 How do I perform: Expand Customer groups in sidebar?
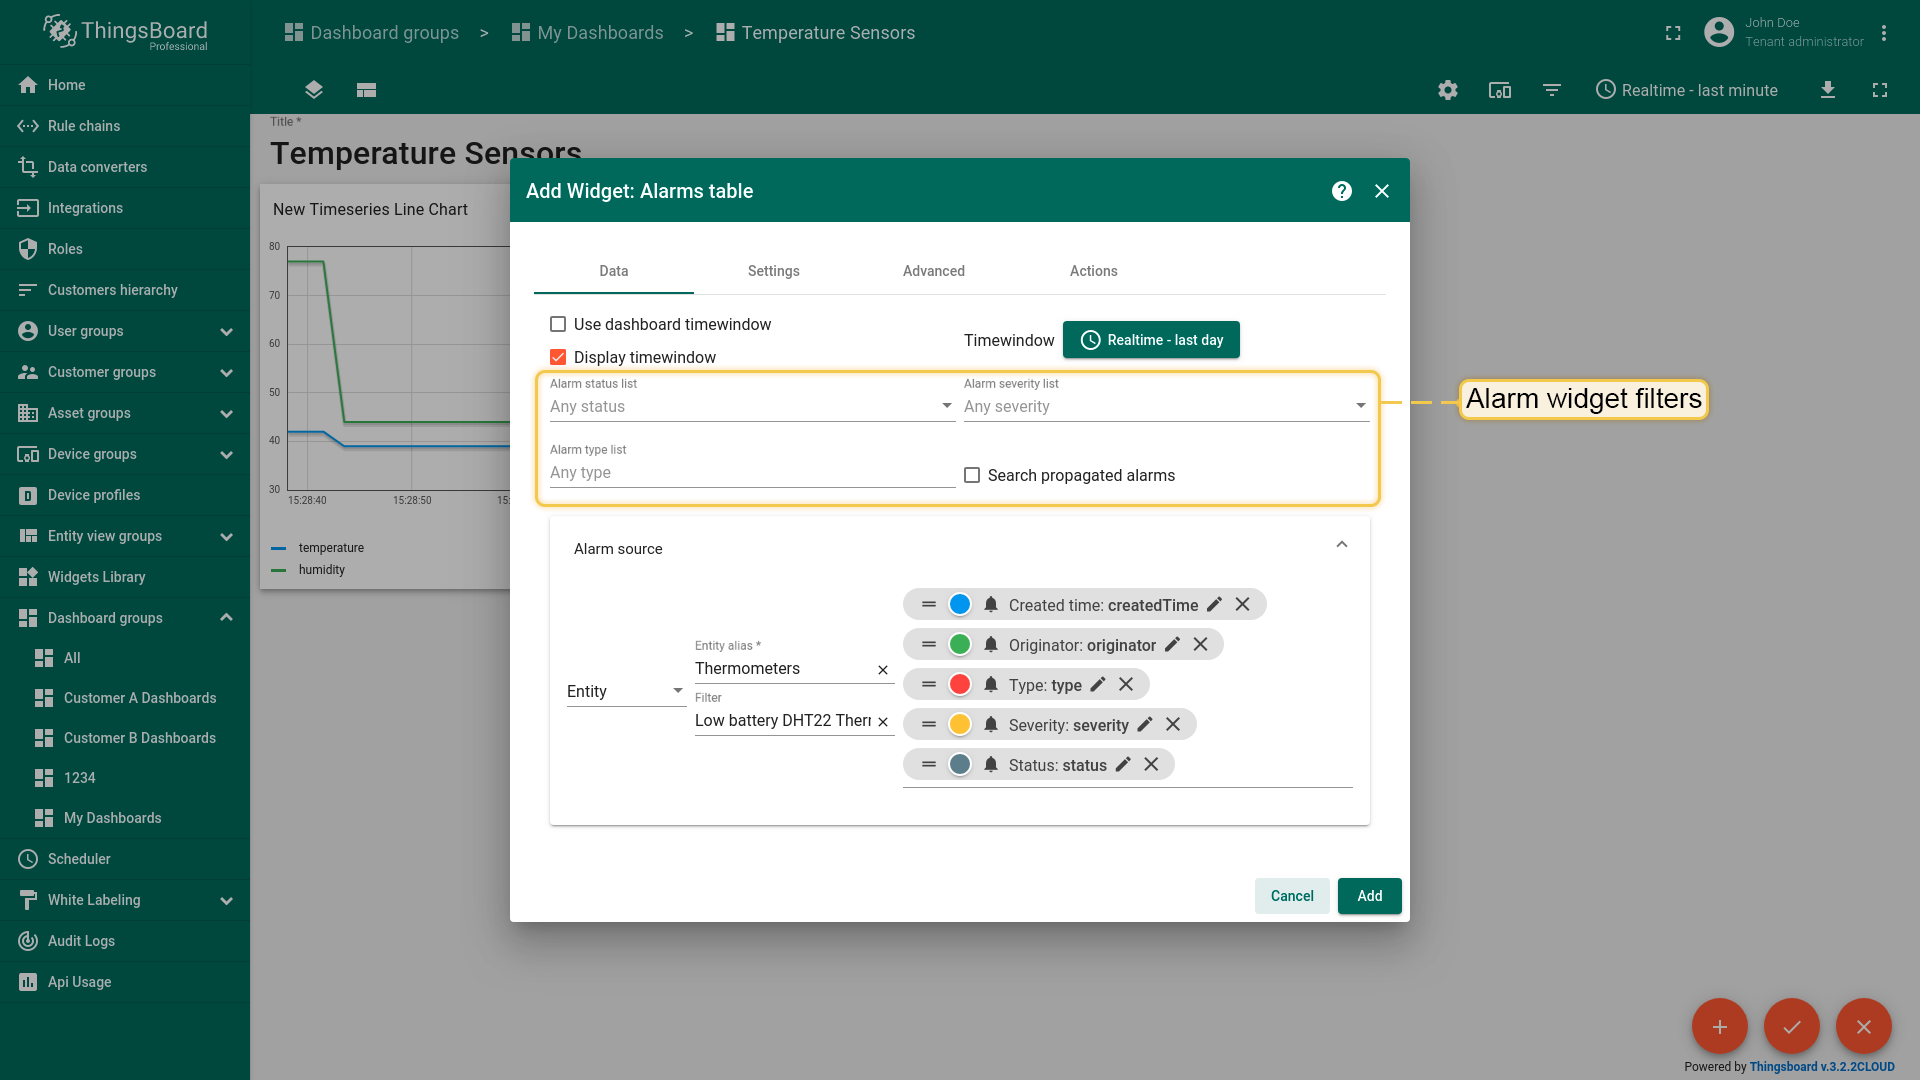point(226,372)
